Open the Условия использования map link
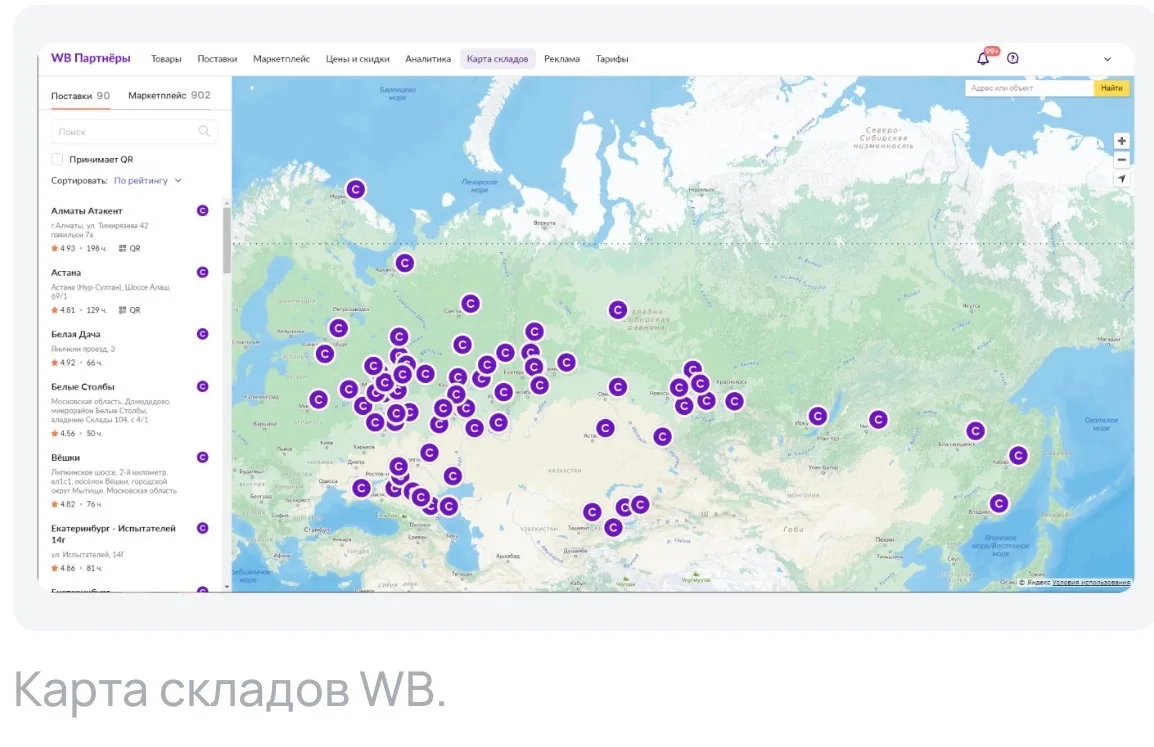 tap(1091, 582)
